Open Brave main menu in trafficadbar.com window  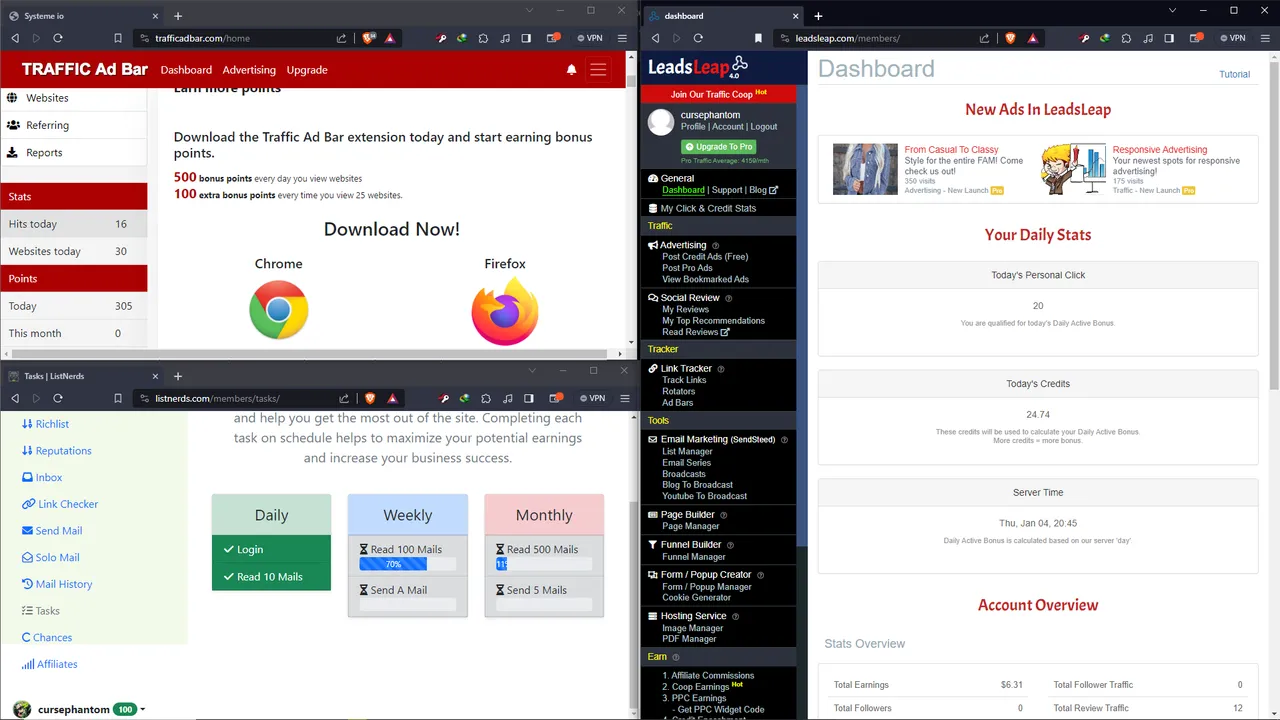pos(620,38)
